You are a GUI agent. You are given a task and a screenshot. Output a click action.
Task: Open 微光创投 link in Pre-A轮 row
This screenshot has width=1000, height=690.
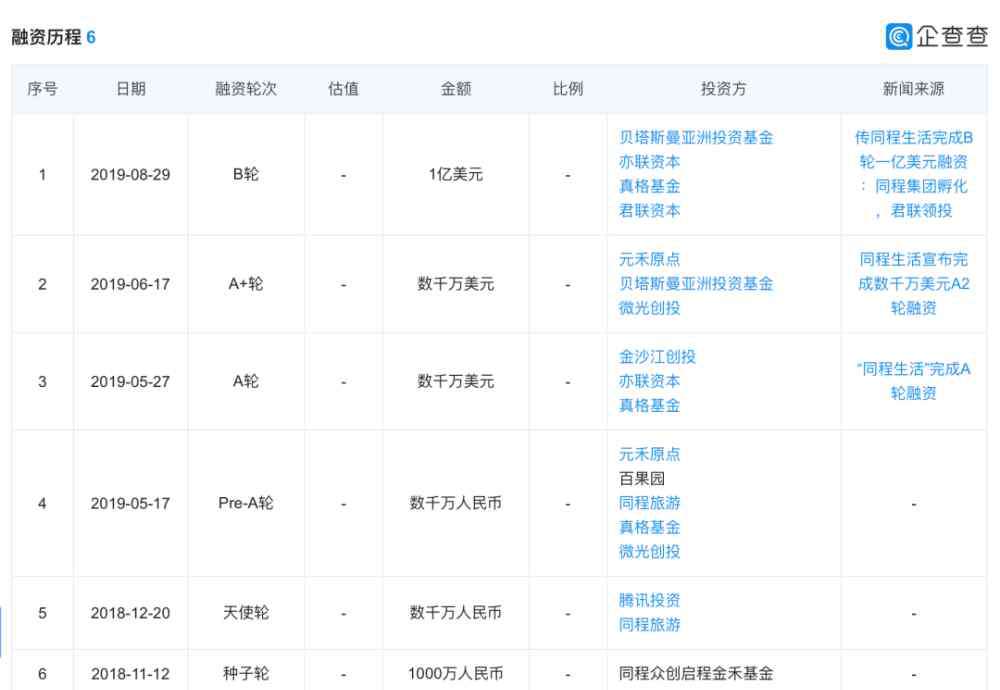(x=649, y=552)
